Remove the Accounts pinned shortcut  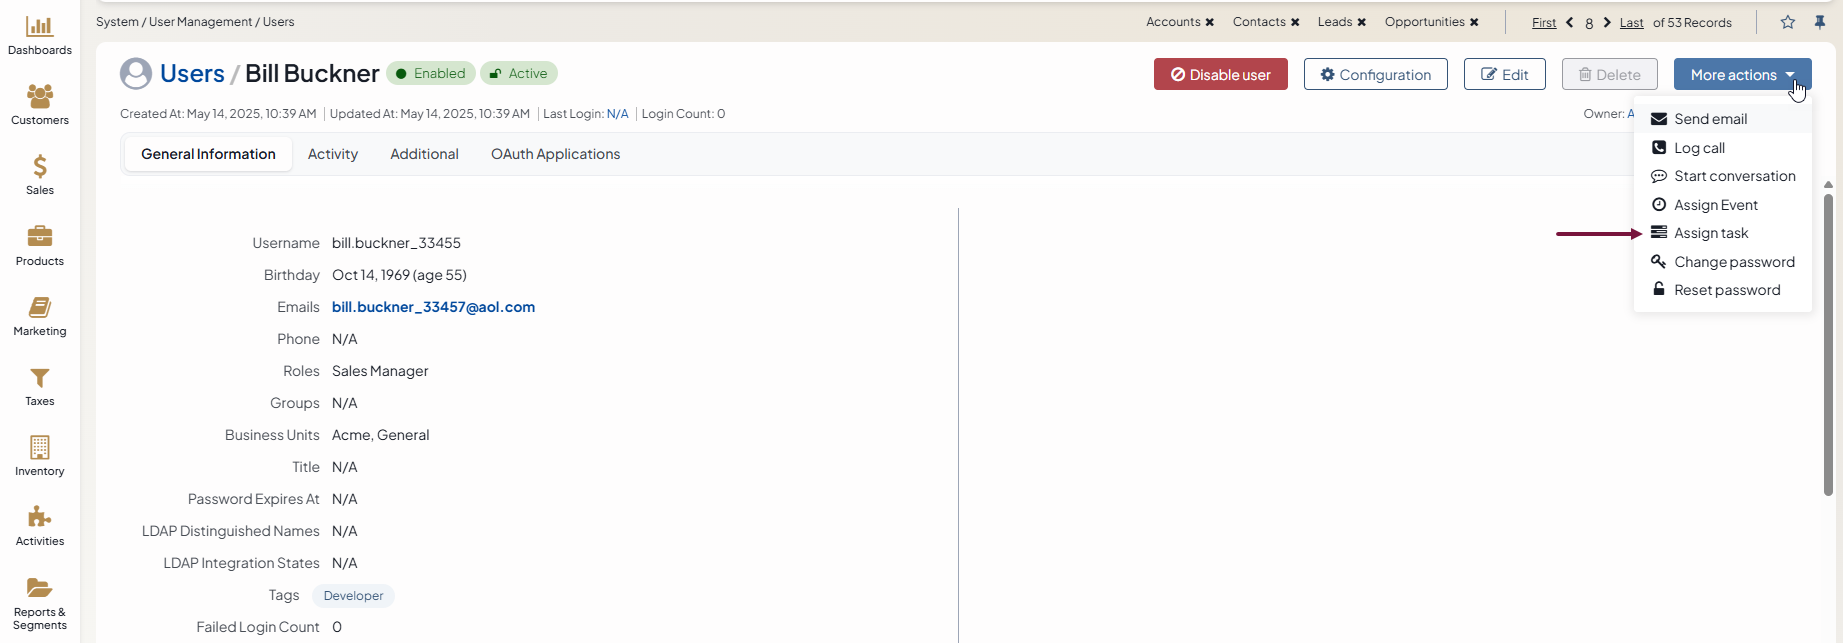tap(1210, 22)
